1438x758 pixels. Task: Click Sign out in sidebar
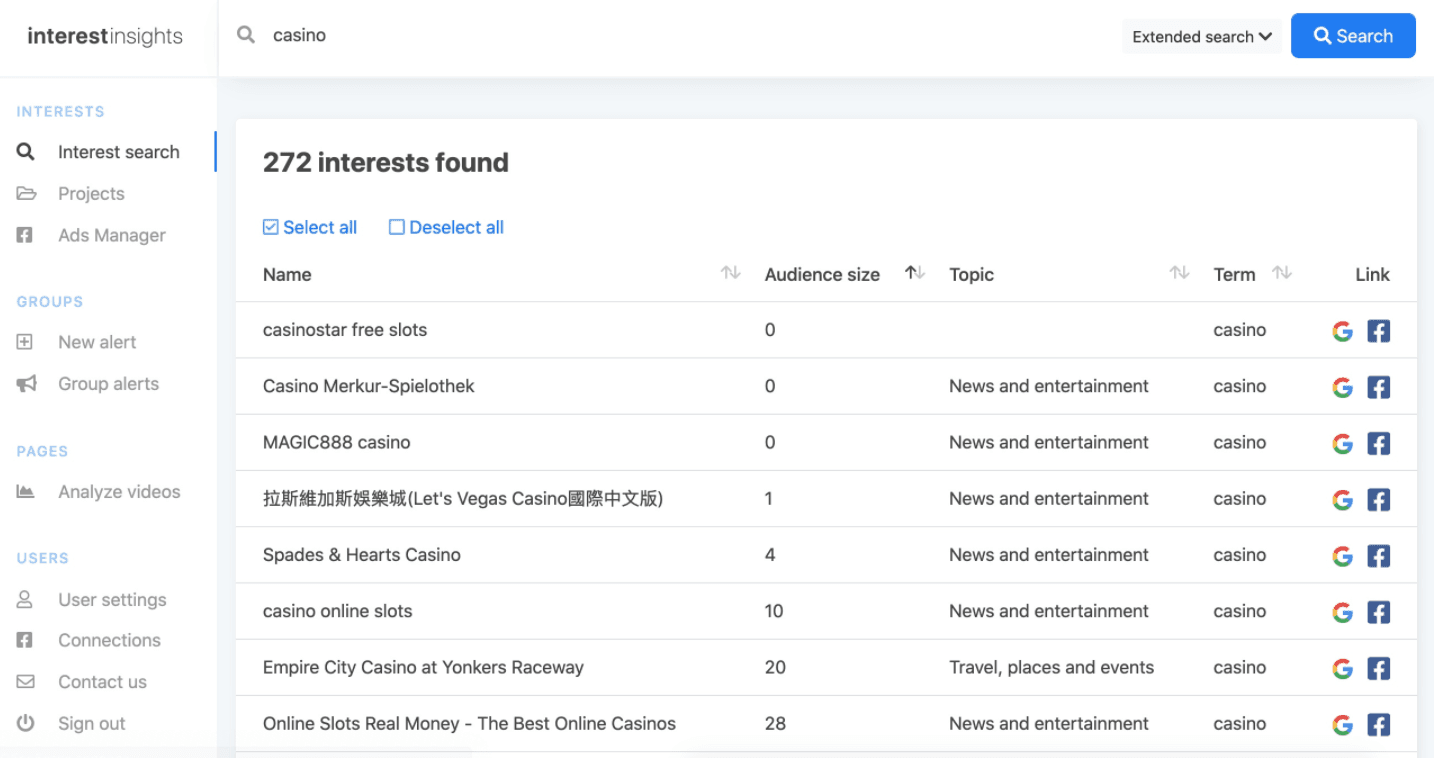[92, 723]
